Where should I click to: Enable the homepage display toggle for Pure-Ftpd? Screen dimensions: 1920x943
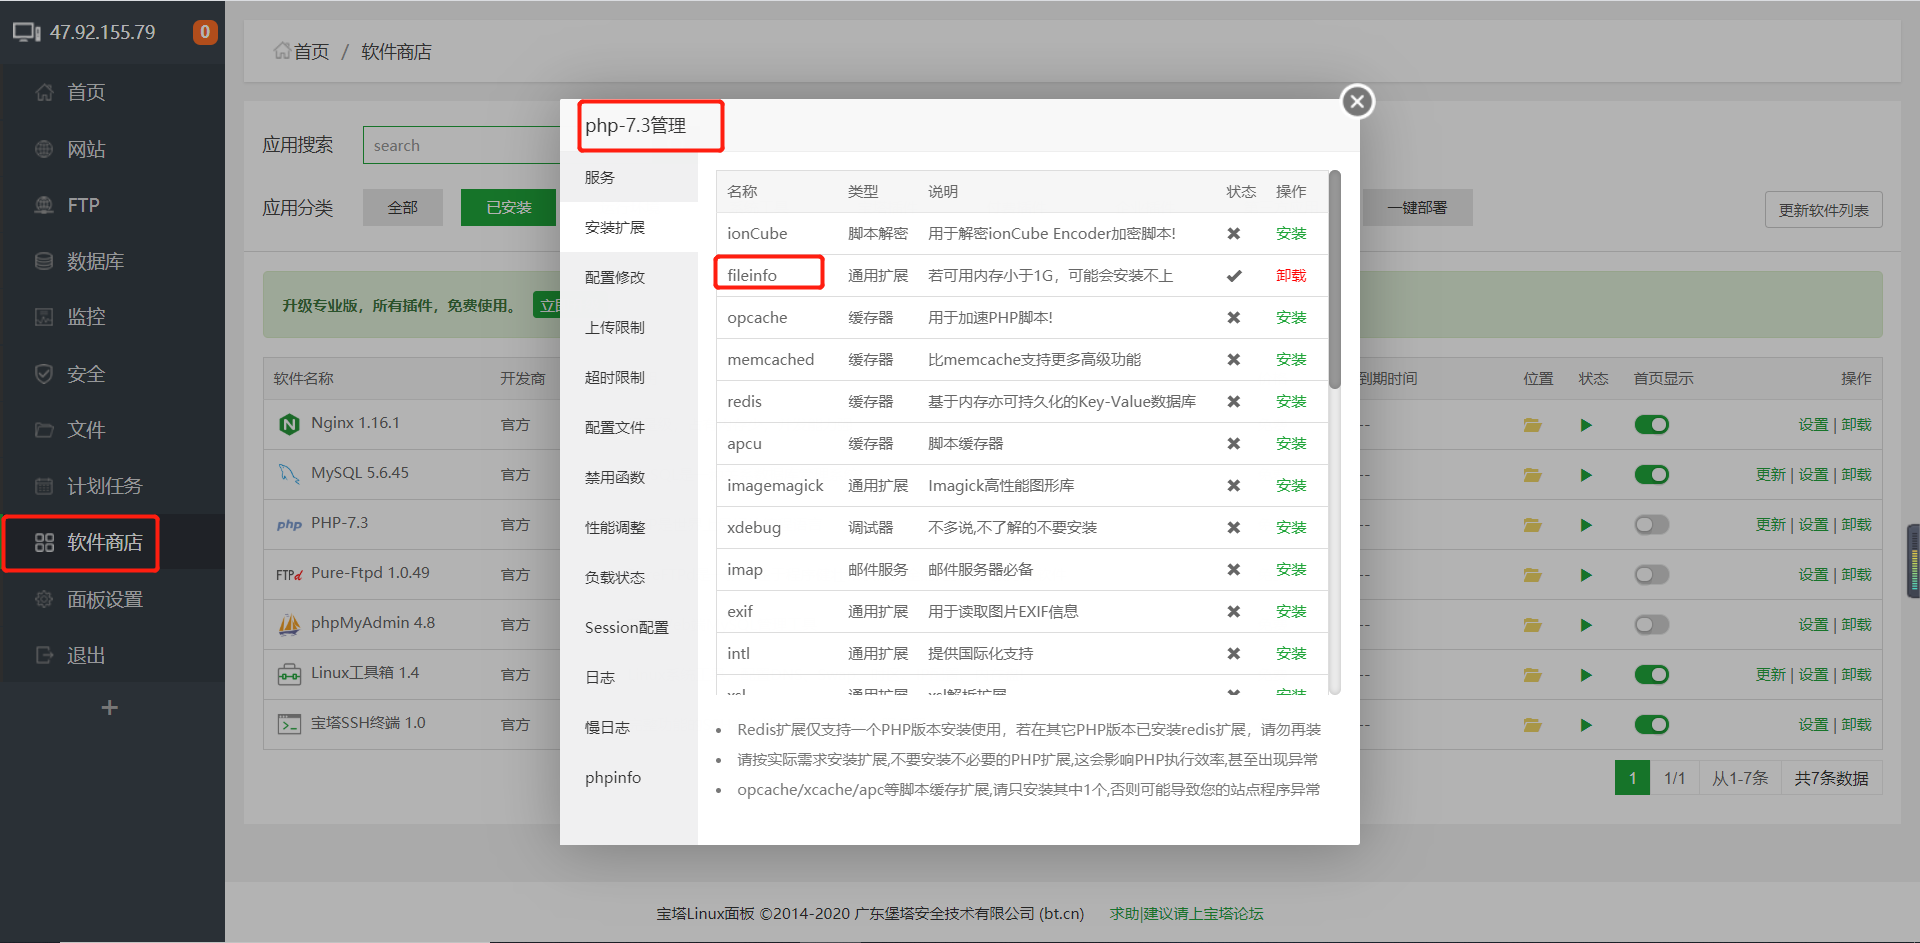click(x=1651, y=574)
